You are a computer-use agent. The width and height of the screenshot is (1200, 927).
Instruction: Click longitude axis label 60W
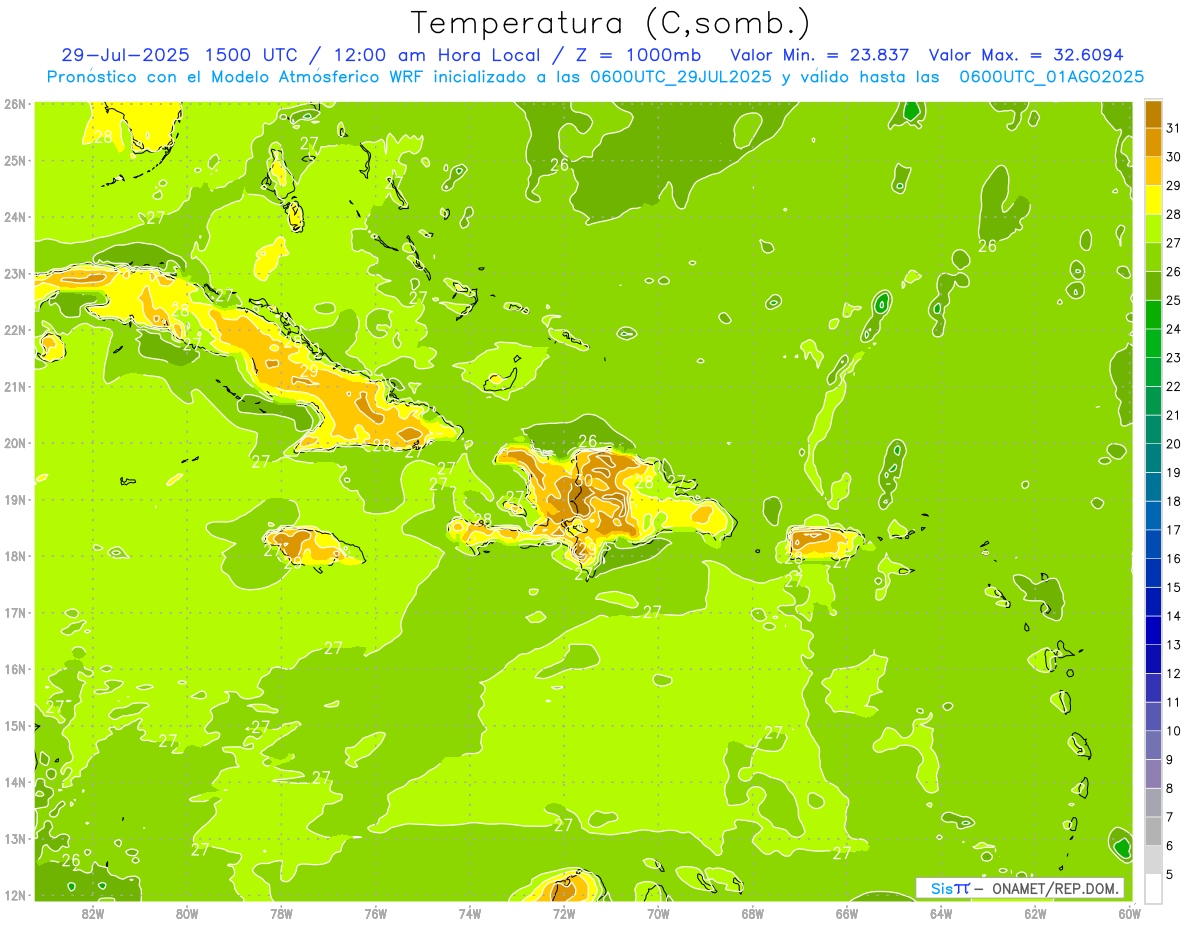(x=1130, y=913)
